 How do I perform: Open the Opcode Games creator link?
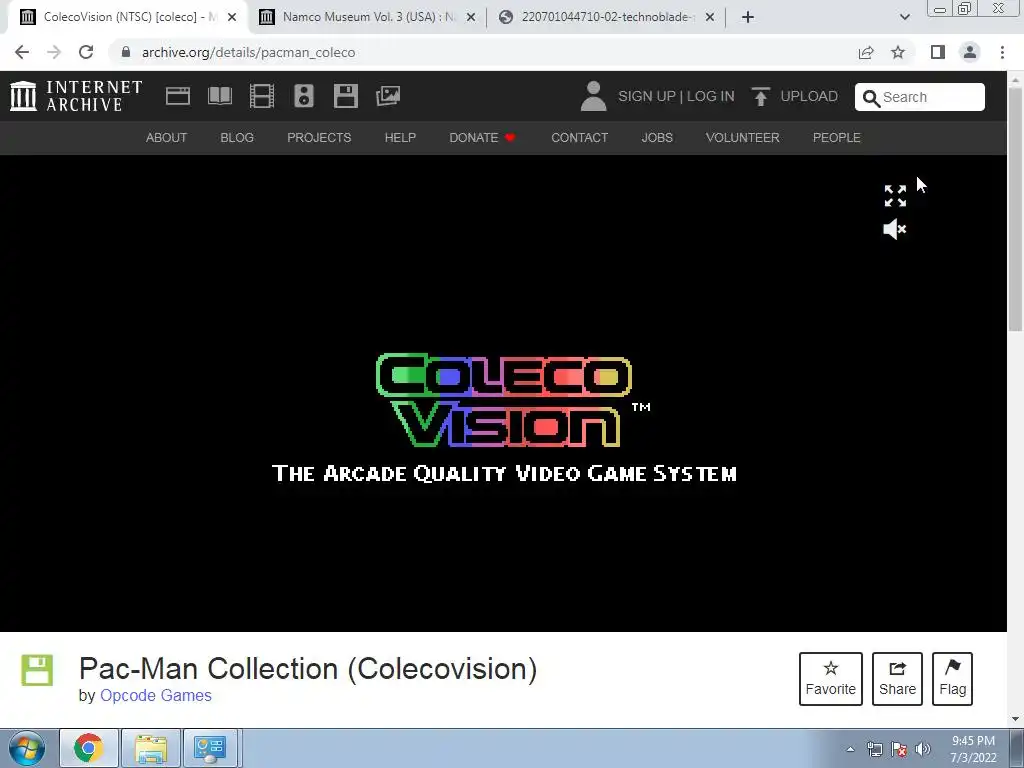pyautogui.click(x=155, y=696)
